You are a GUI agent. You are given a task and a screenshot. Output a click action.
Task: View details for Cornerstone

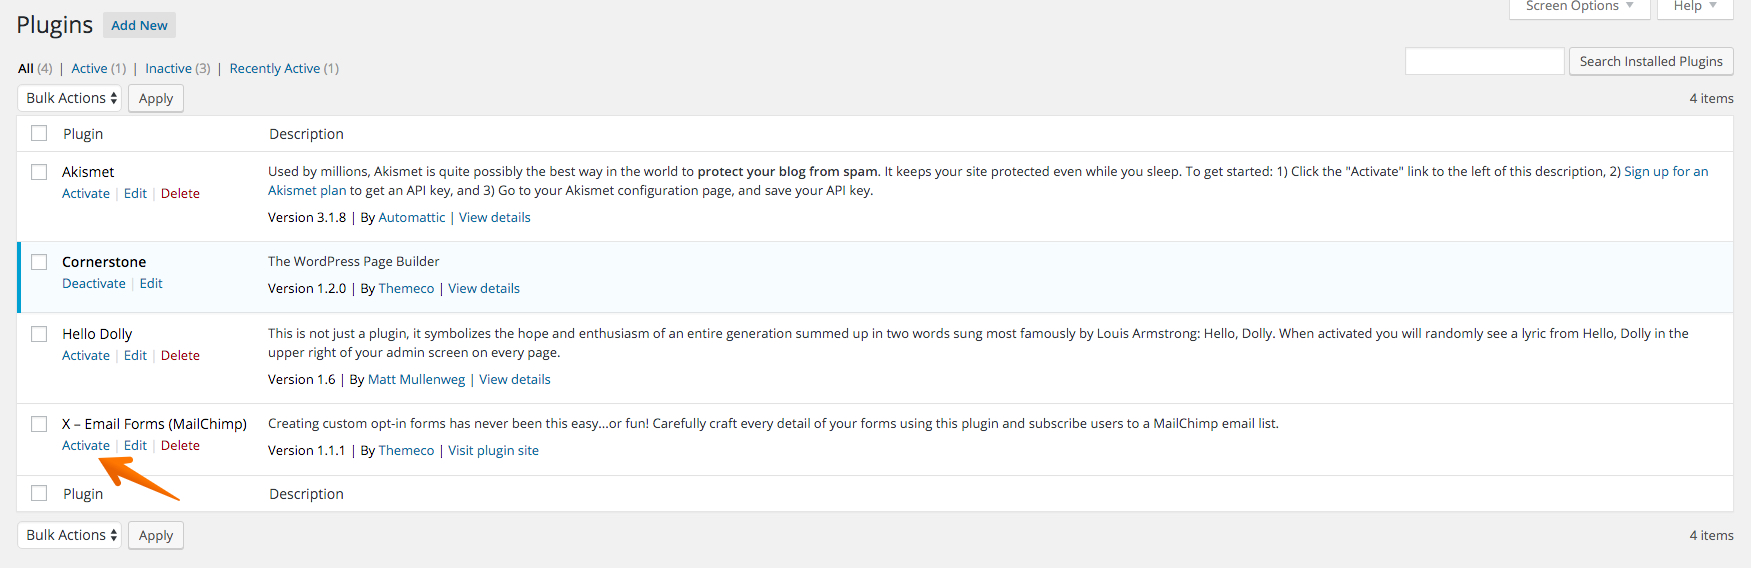point(484,288)
